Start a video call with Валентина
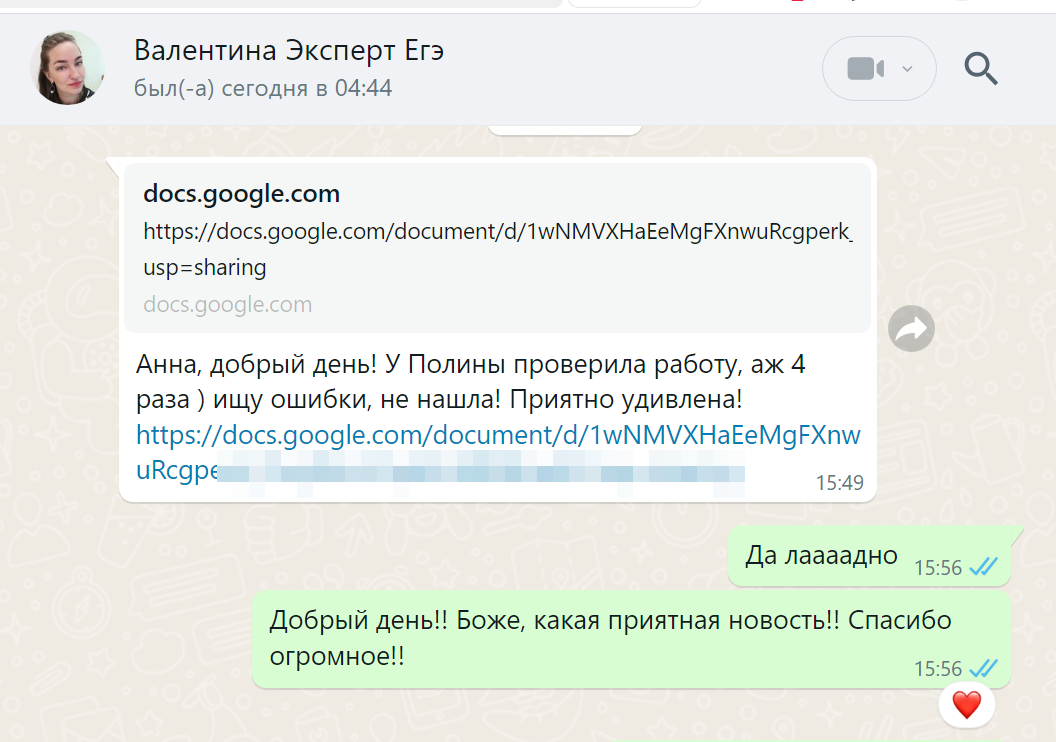 tap(865, 69)
